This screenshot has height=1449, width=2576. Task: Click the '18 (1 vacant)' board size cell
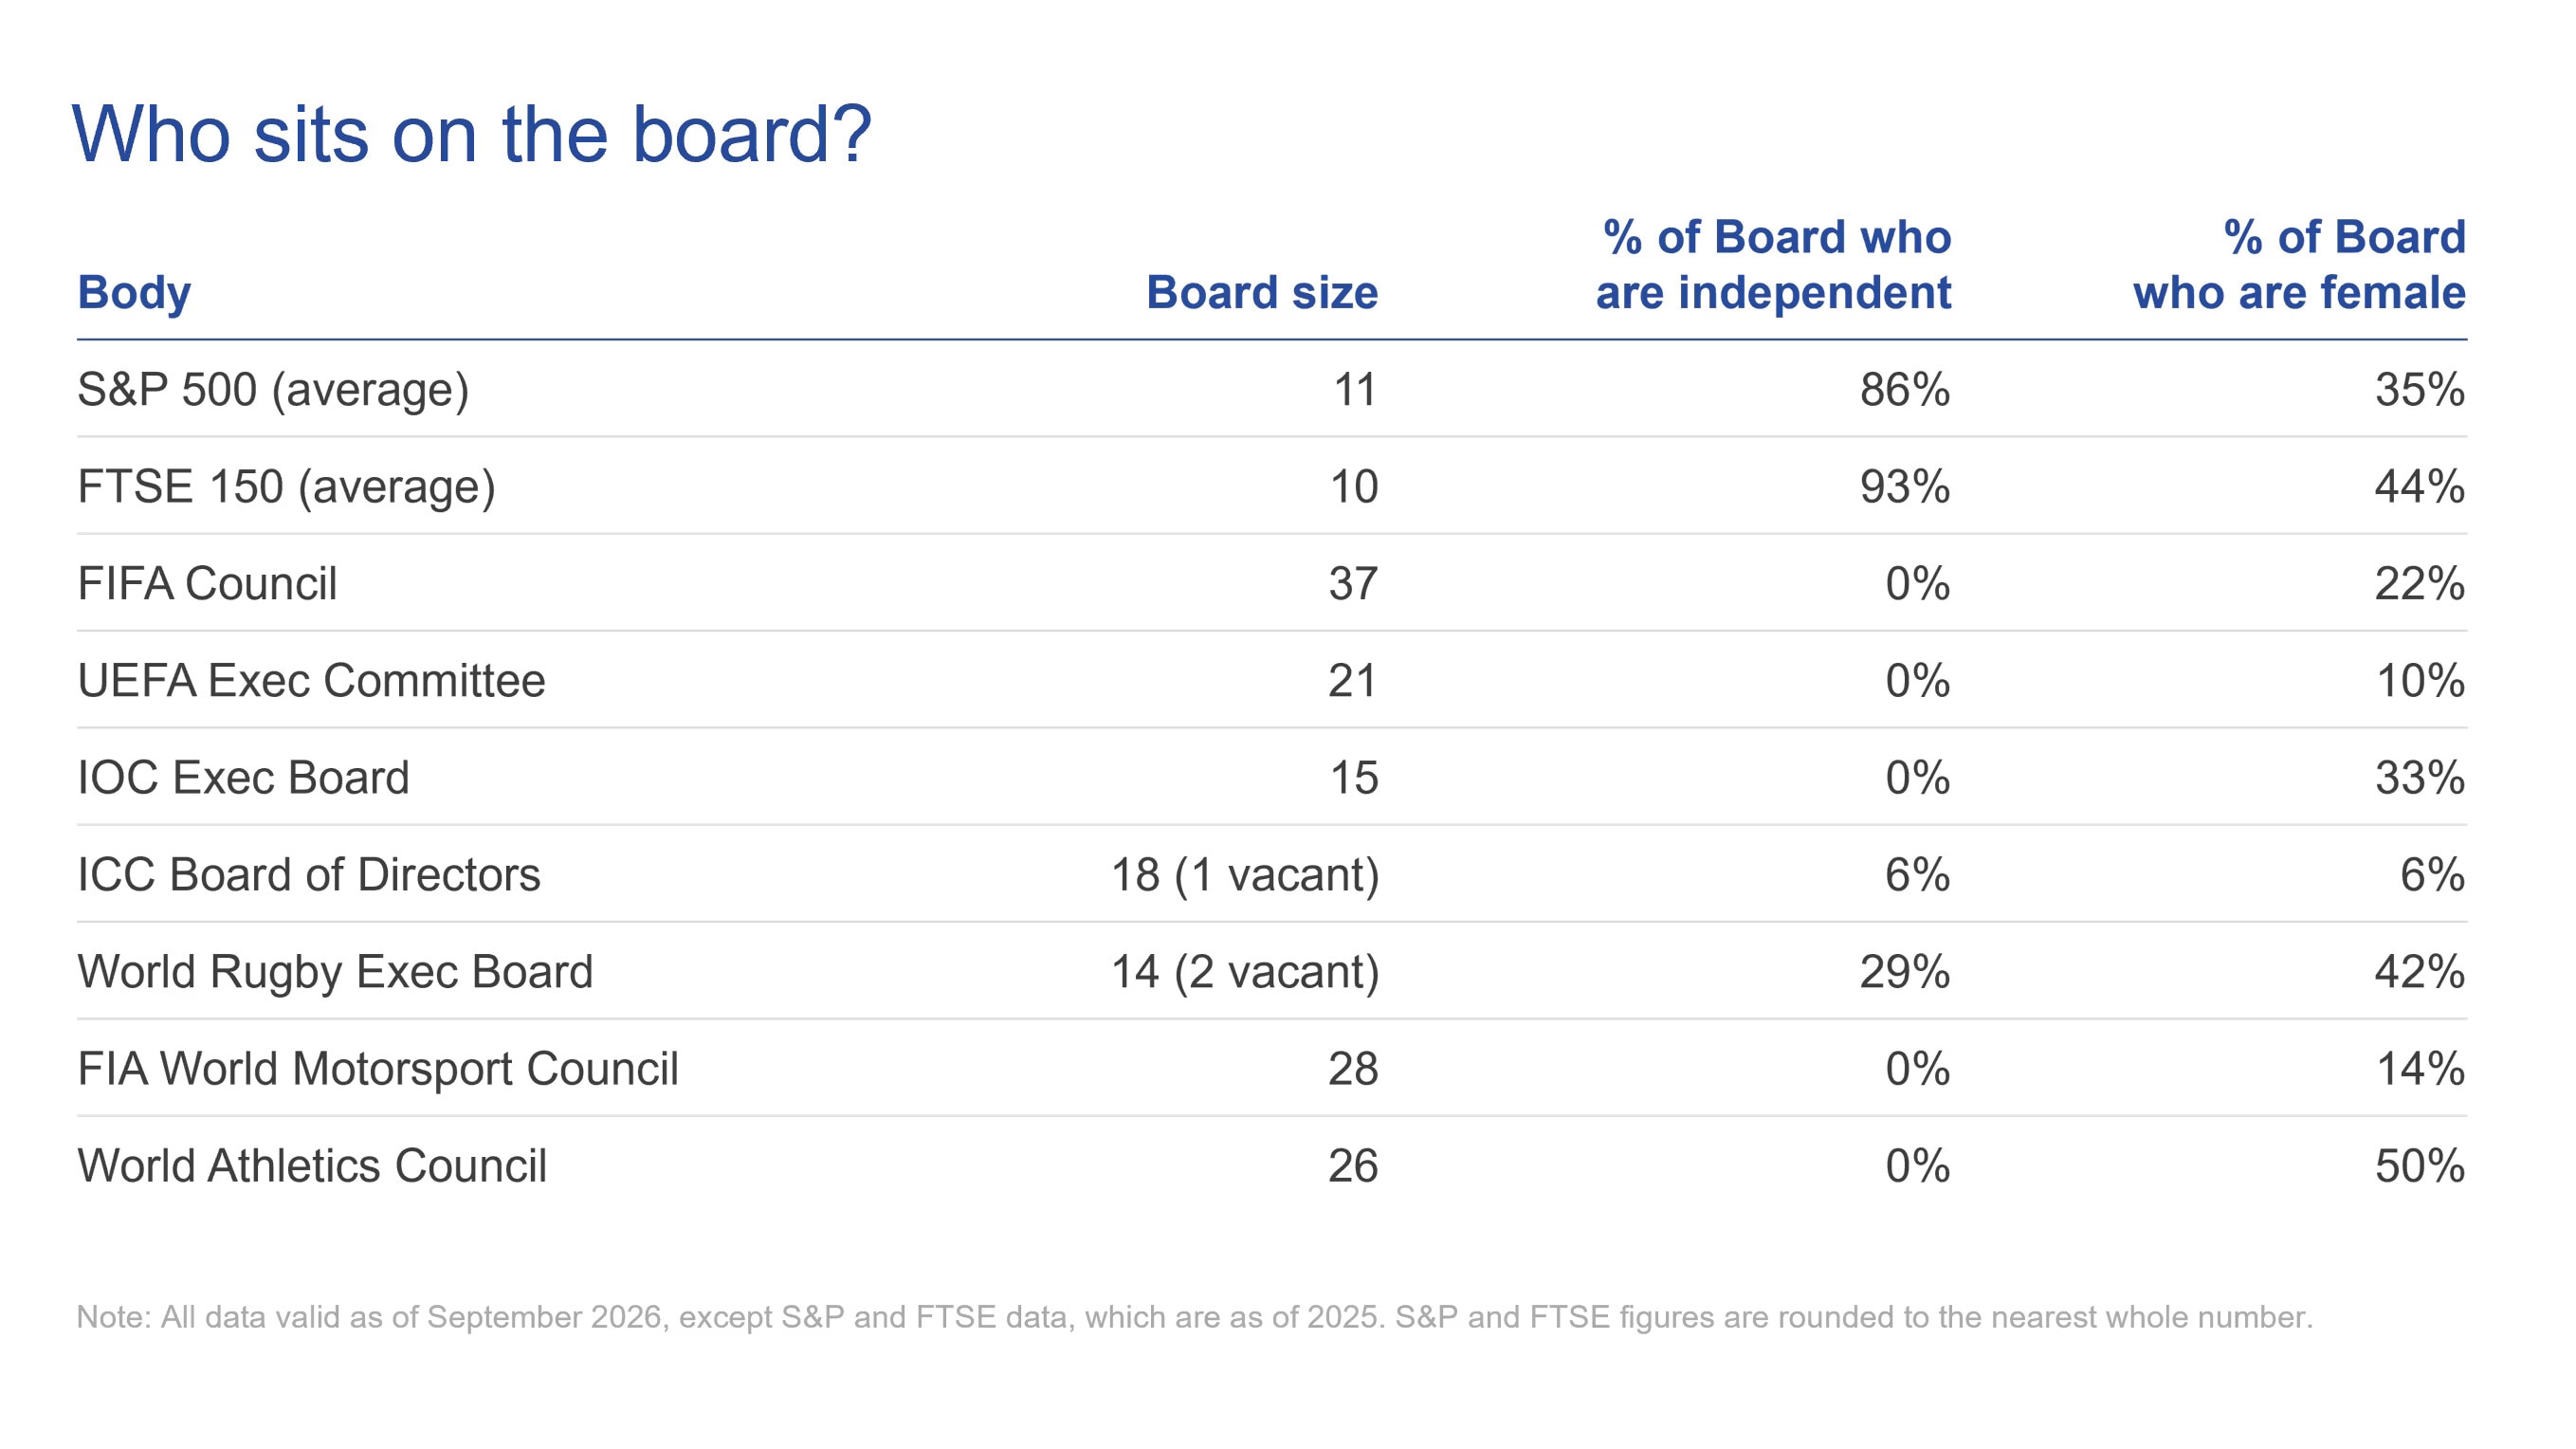[1245, 875]
